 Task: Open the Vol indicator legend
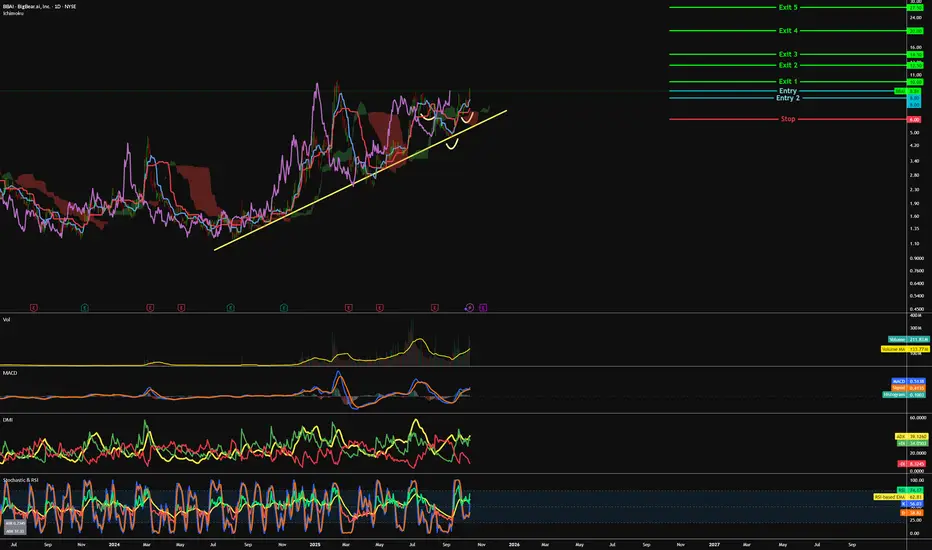[7, 319]
